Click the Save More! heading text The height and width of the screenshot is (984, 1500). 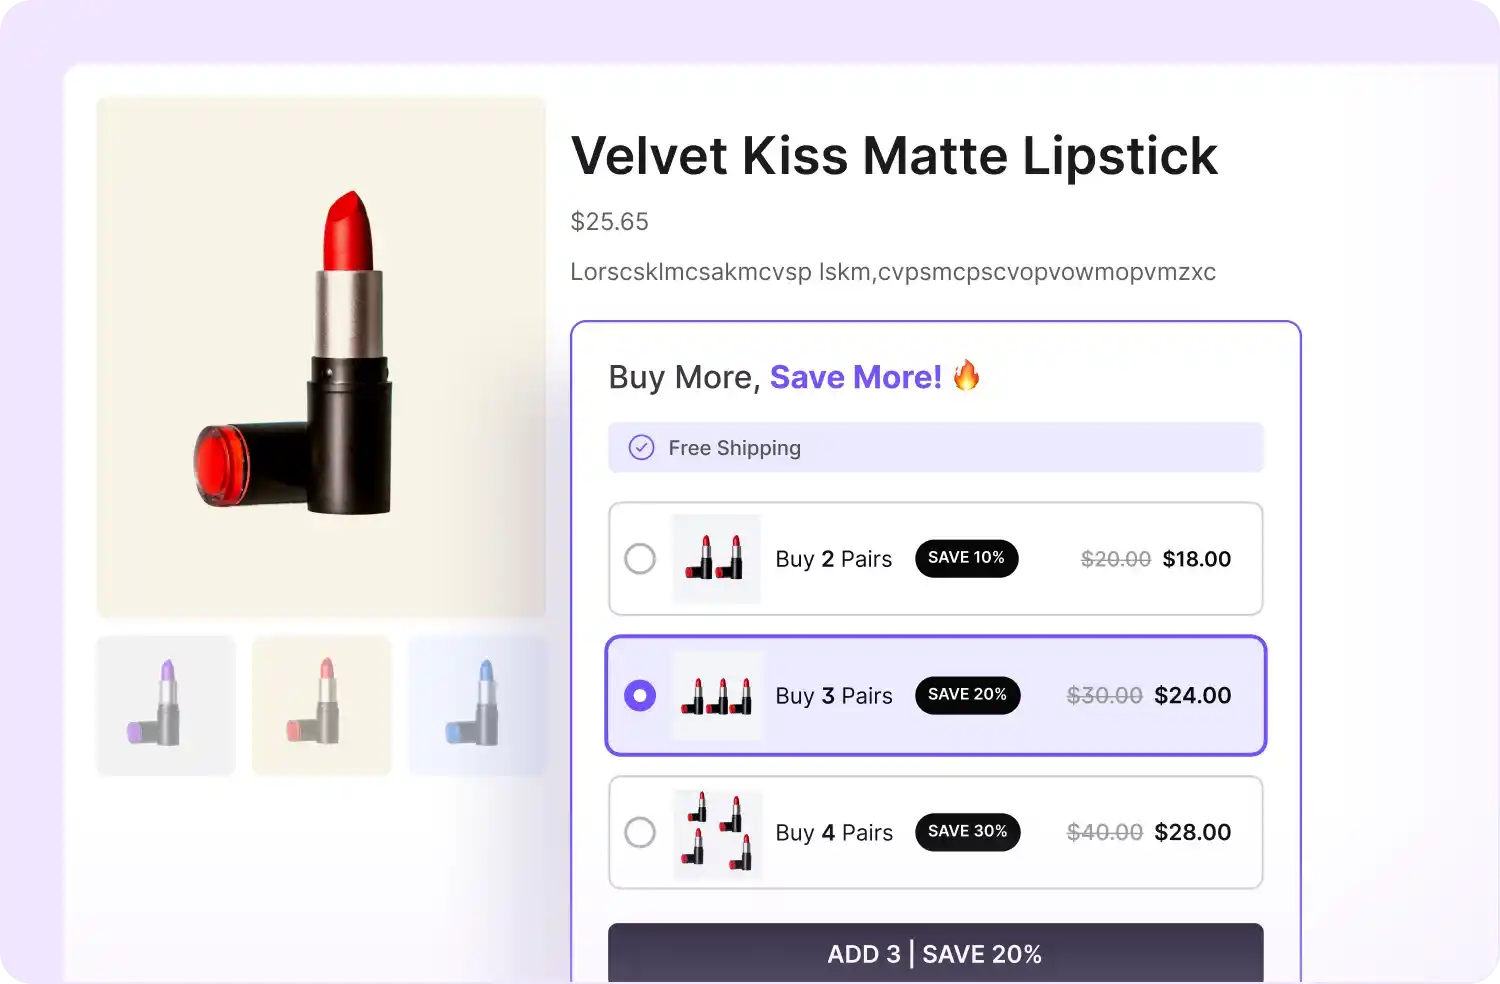click(x=855, y=377)
